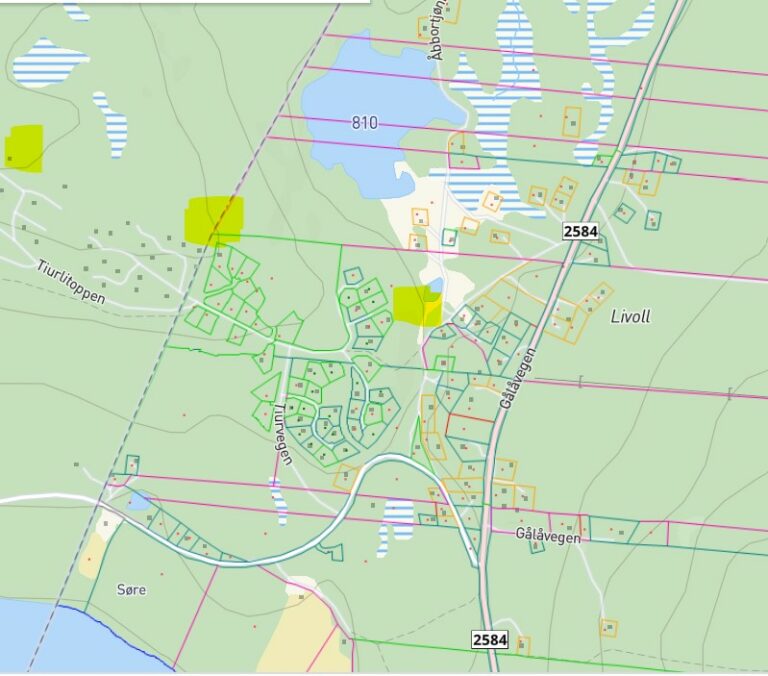Click the Livoll place name

pos(630,316)
